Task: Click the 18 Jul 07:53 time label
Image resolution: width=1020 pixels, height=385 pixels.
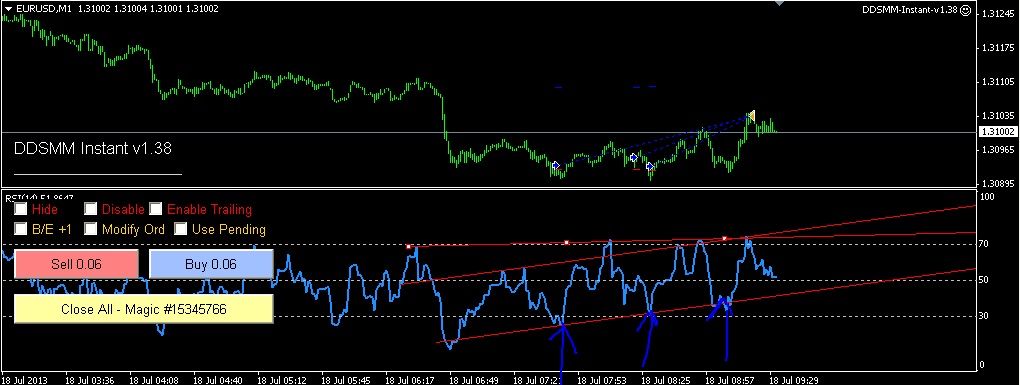Action: pyautogui.click(x=602, y=379)
